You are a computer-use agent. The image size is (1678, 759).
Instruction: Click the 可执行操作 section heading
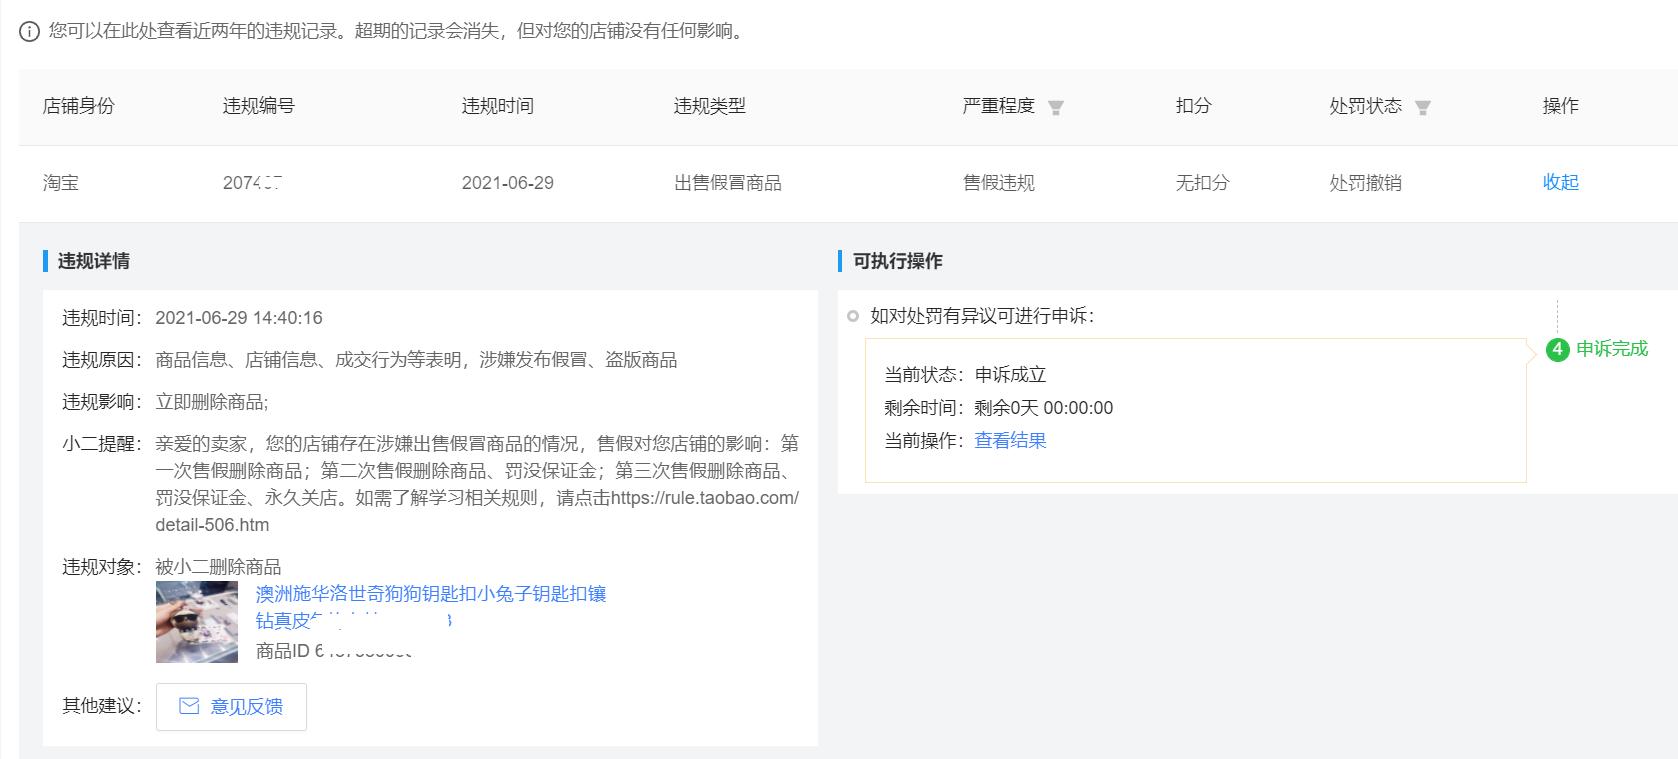click(897, 261)
